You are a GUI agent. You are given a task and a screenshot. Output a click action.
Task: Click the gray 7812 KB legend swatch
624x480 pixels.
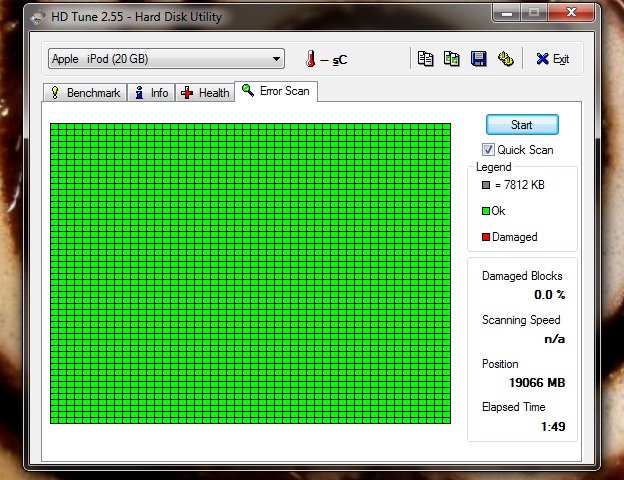tap(486, 185)
